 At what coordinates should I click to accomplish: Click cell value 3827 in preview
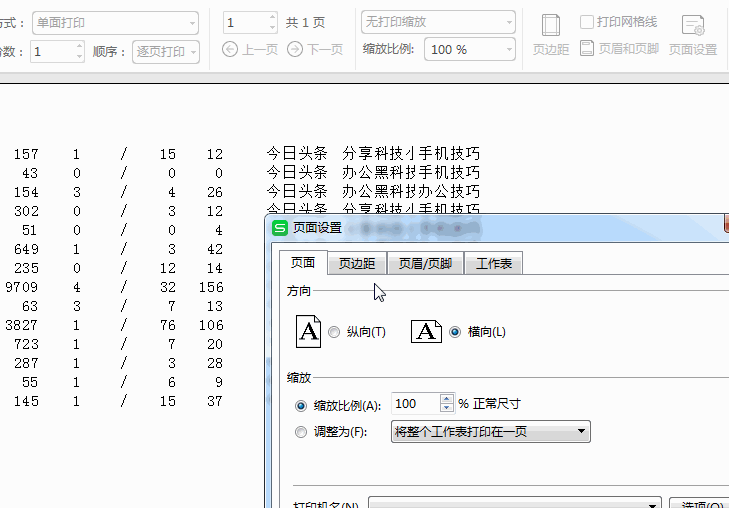pyautogui.click(x=21, y=325)
